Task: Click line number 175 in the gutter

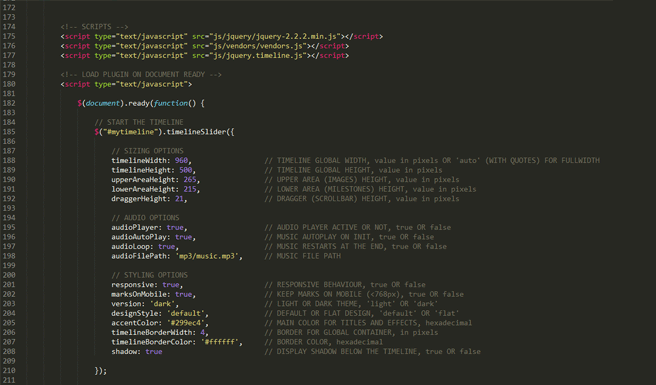Action: pyautogui.click(x=9, y=36)
